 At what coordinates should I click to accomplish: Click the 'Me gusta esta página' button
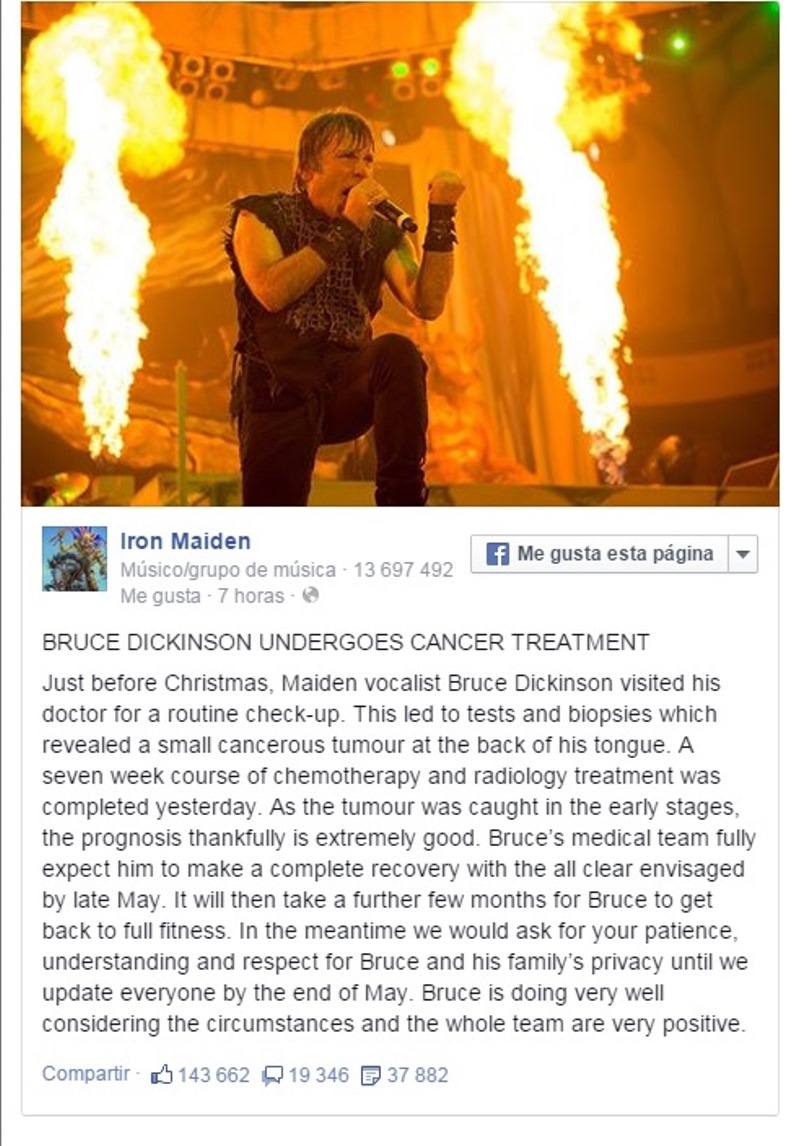point(599,553)
